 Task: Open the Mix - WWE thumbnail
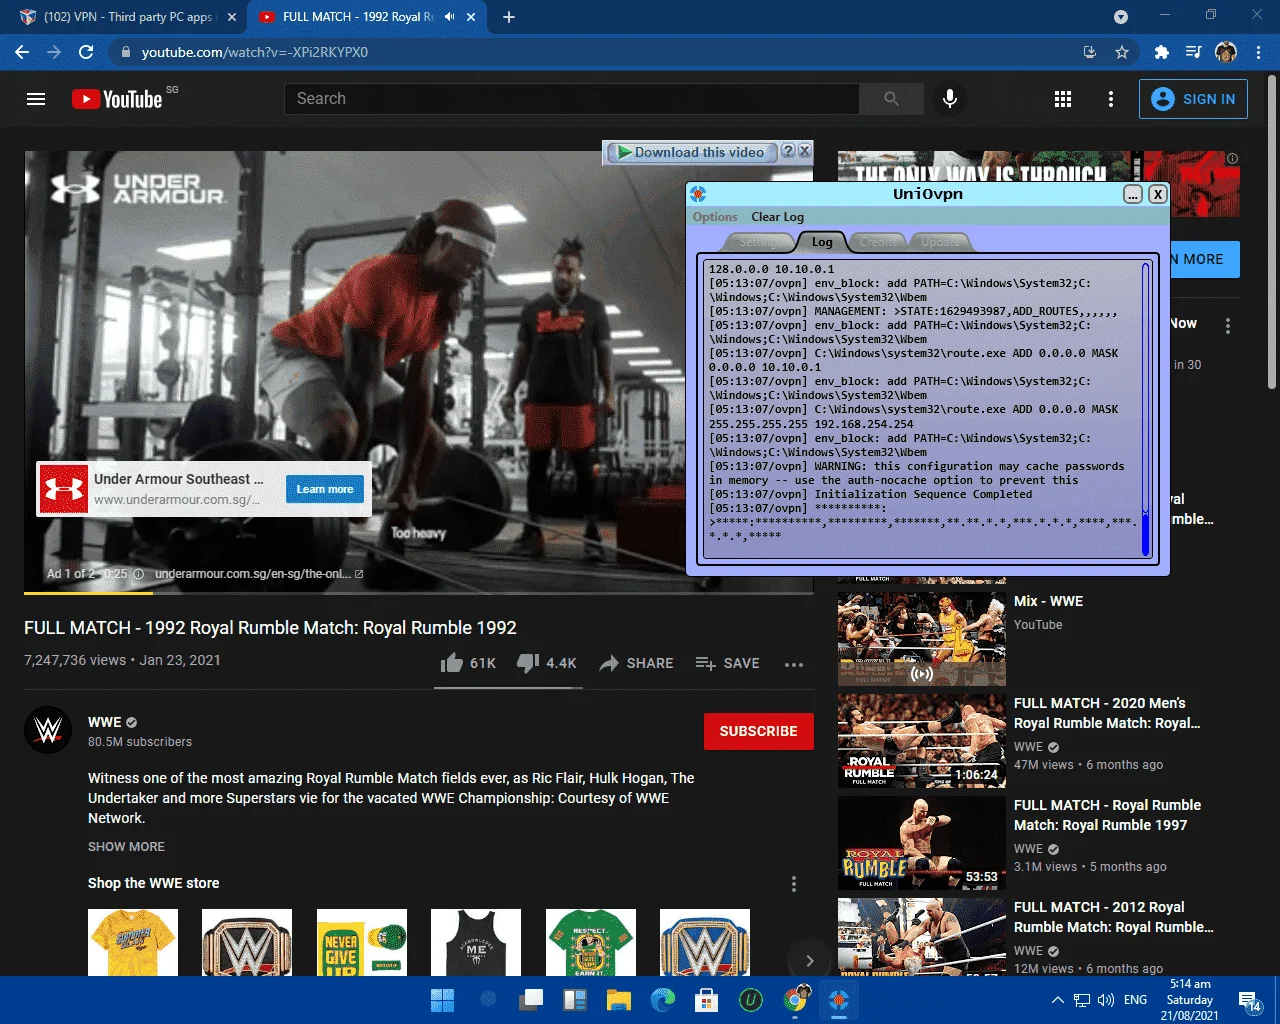pyautogui.click(x=921, y=638)
